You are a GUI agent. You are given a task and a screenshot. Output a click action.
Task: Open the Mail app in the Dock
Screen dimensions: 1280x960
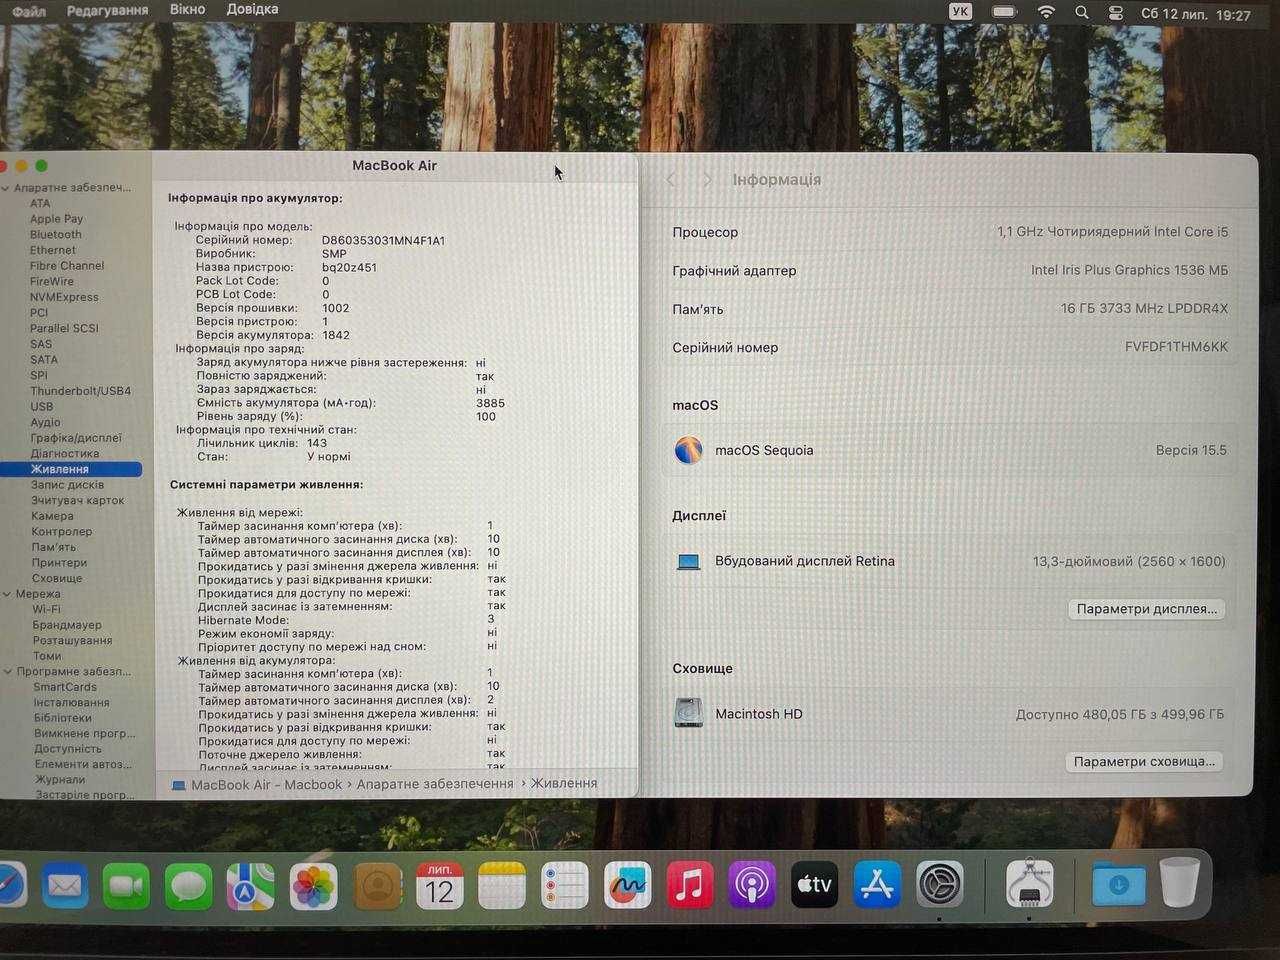65,885
